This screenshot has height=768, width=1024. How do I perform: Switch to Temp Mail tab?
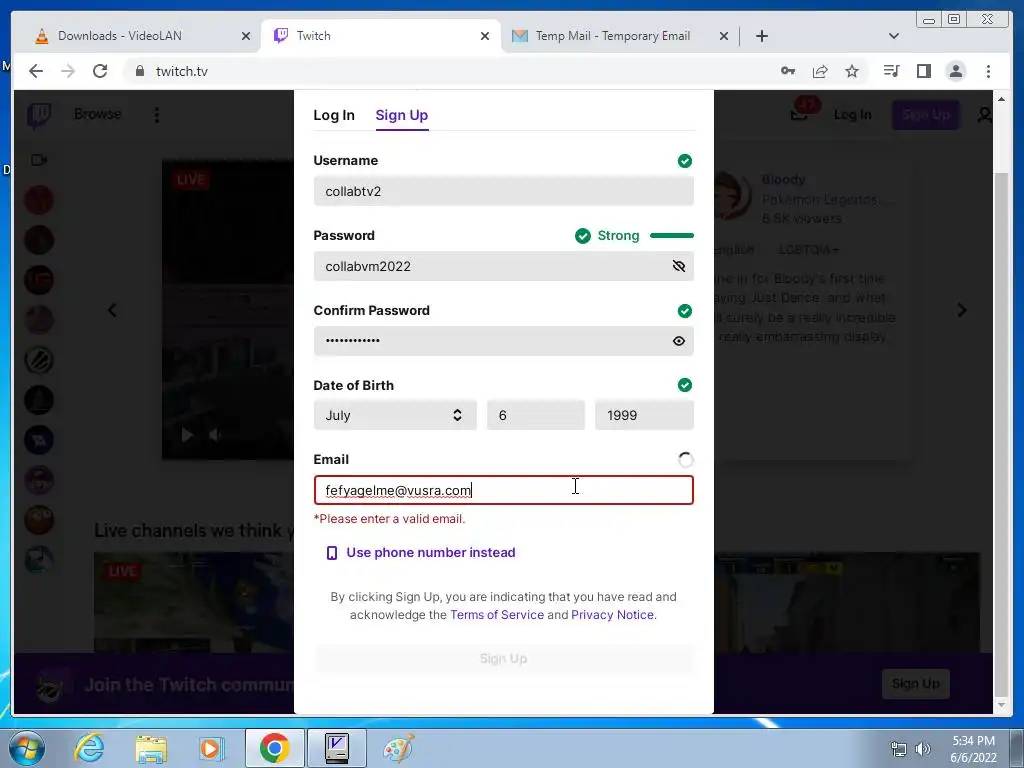(613, 36)
